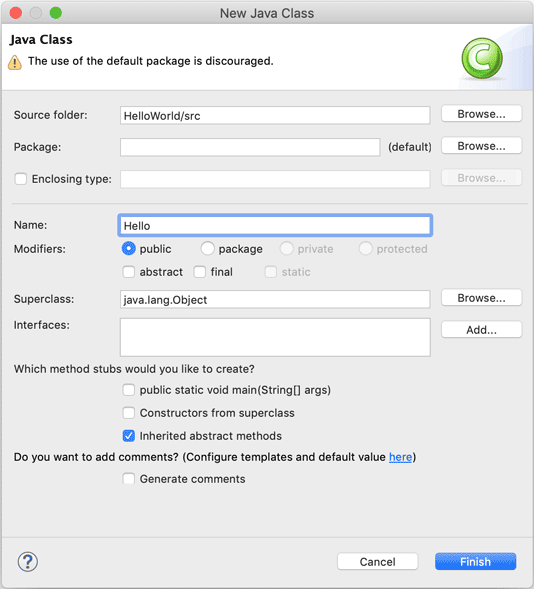
Task: Select the package modifier radio button
Action: [x=207, y=249]
